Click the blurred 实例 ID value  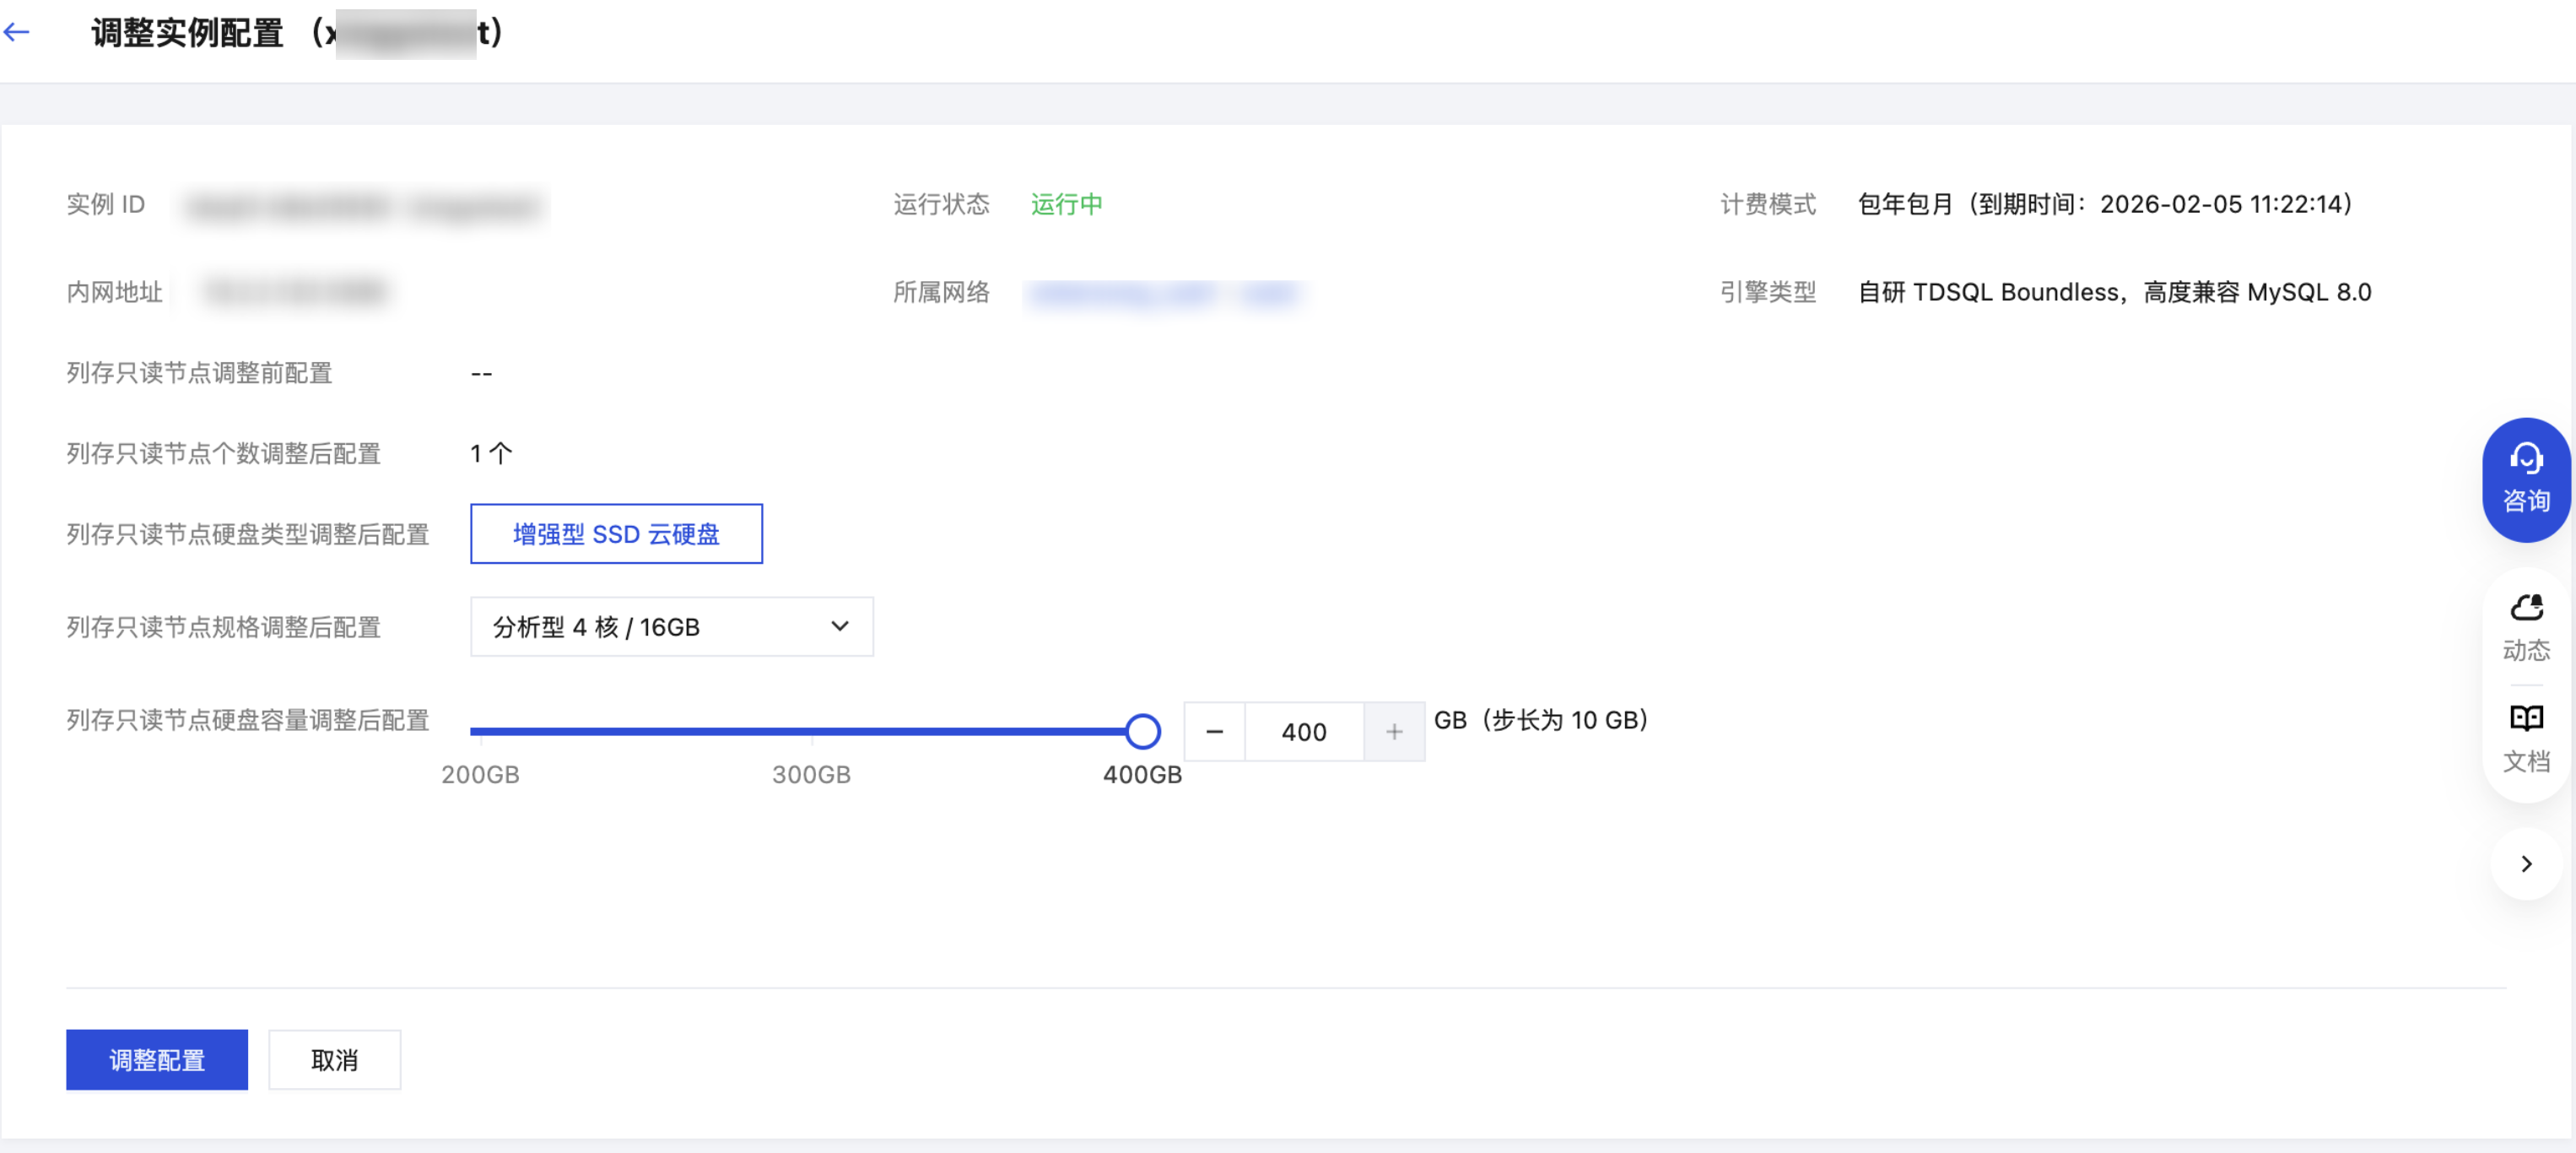tap(364, 207)
